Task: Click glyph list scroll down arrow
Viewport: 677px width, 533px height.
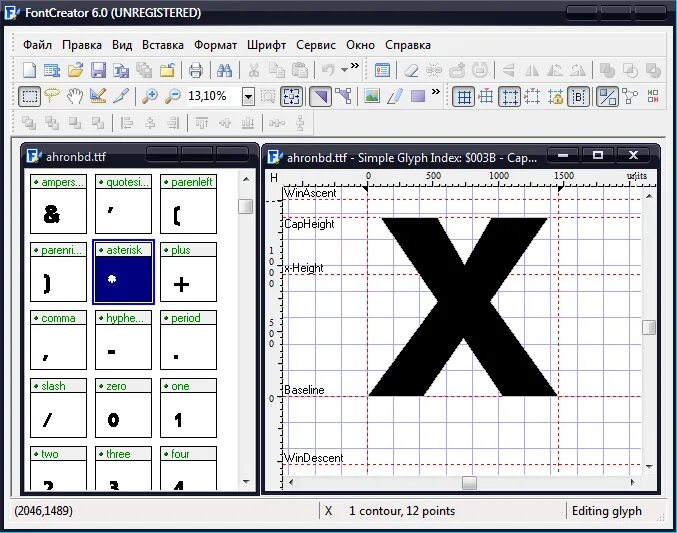Action: pos(246,481)
